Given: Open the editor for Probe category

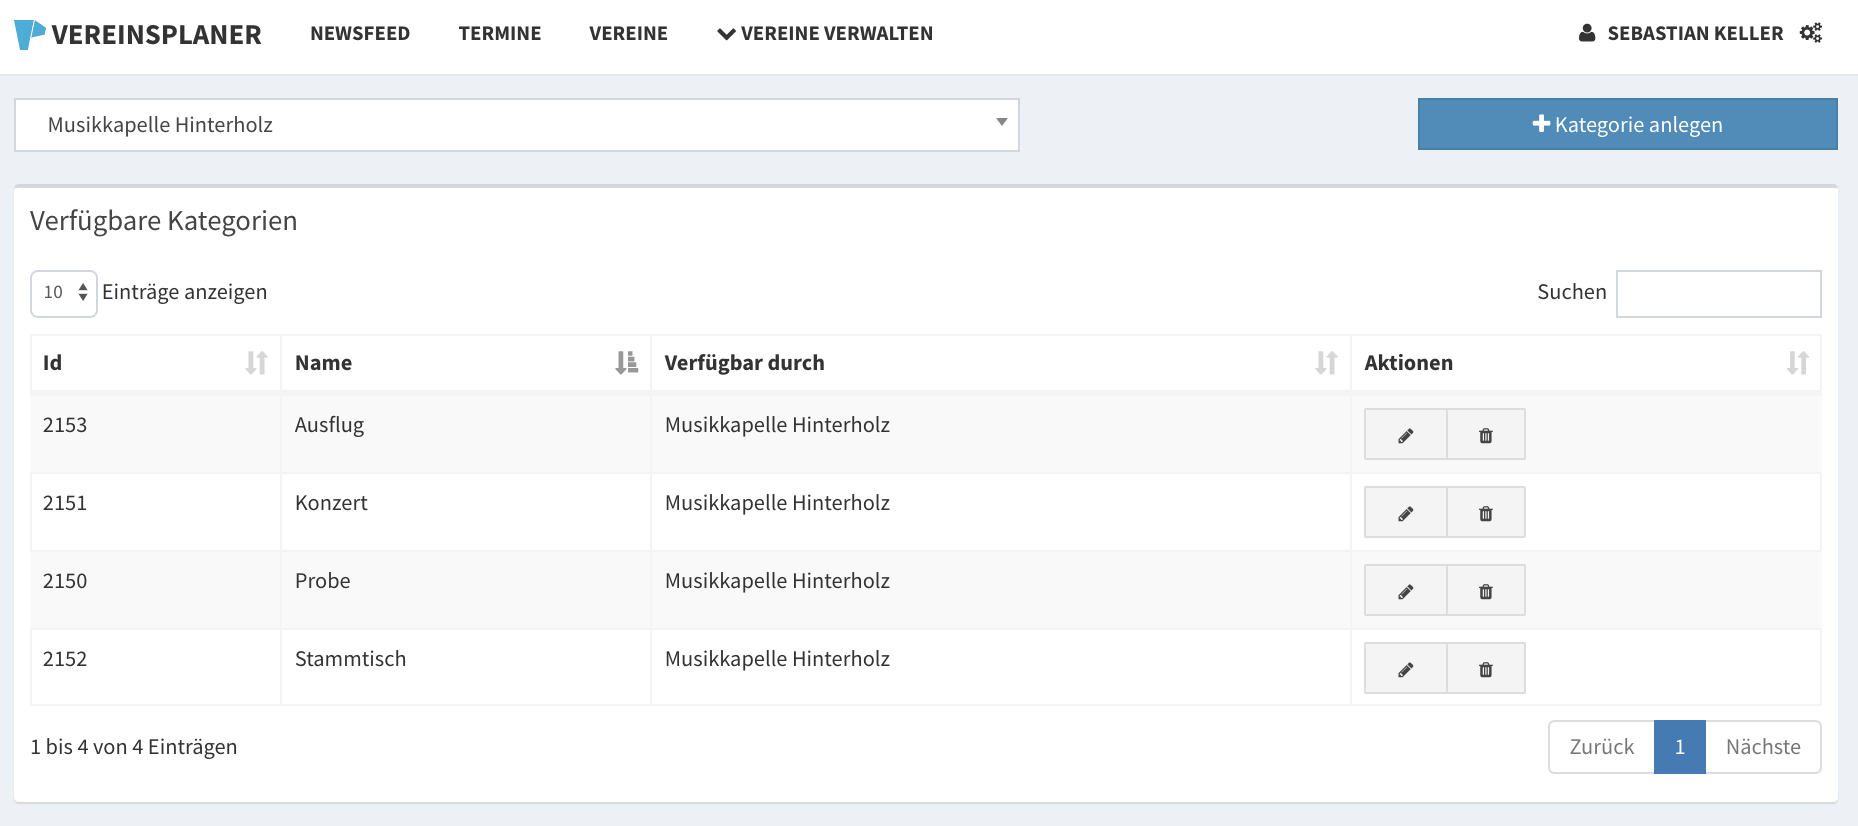Looking at the screenshot, I should (1405, 591).
